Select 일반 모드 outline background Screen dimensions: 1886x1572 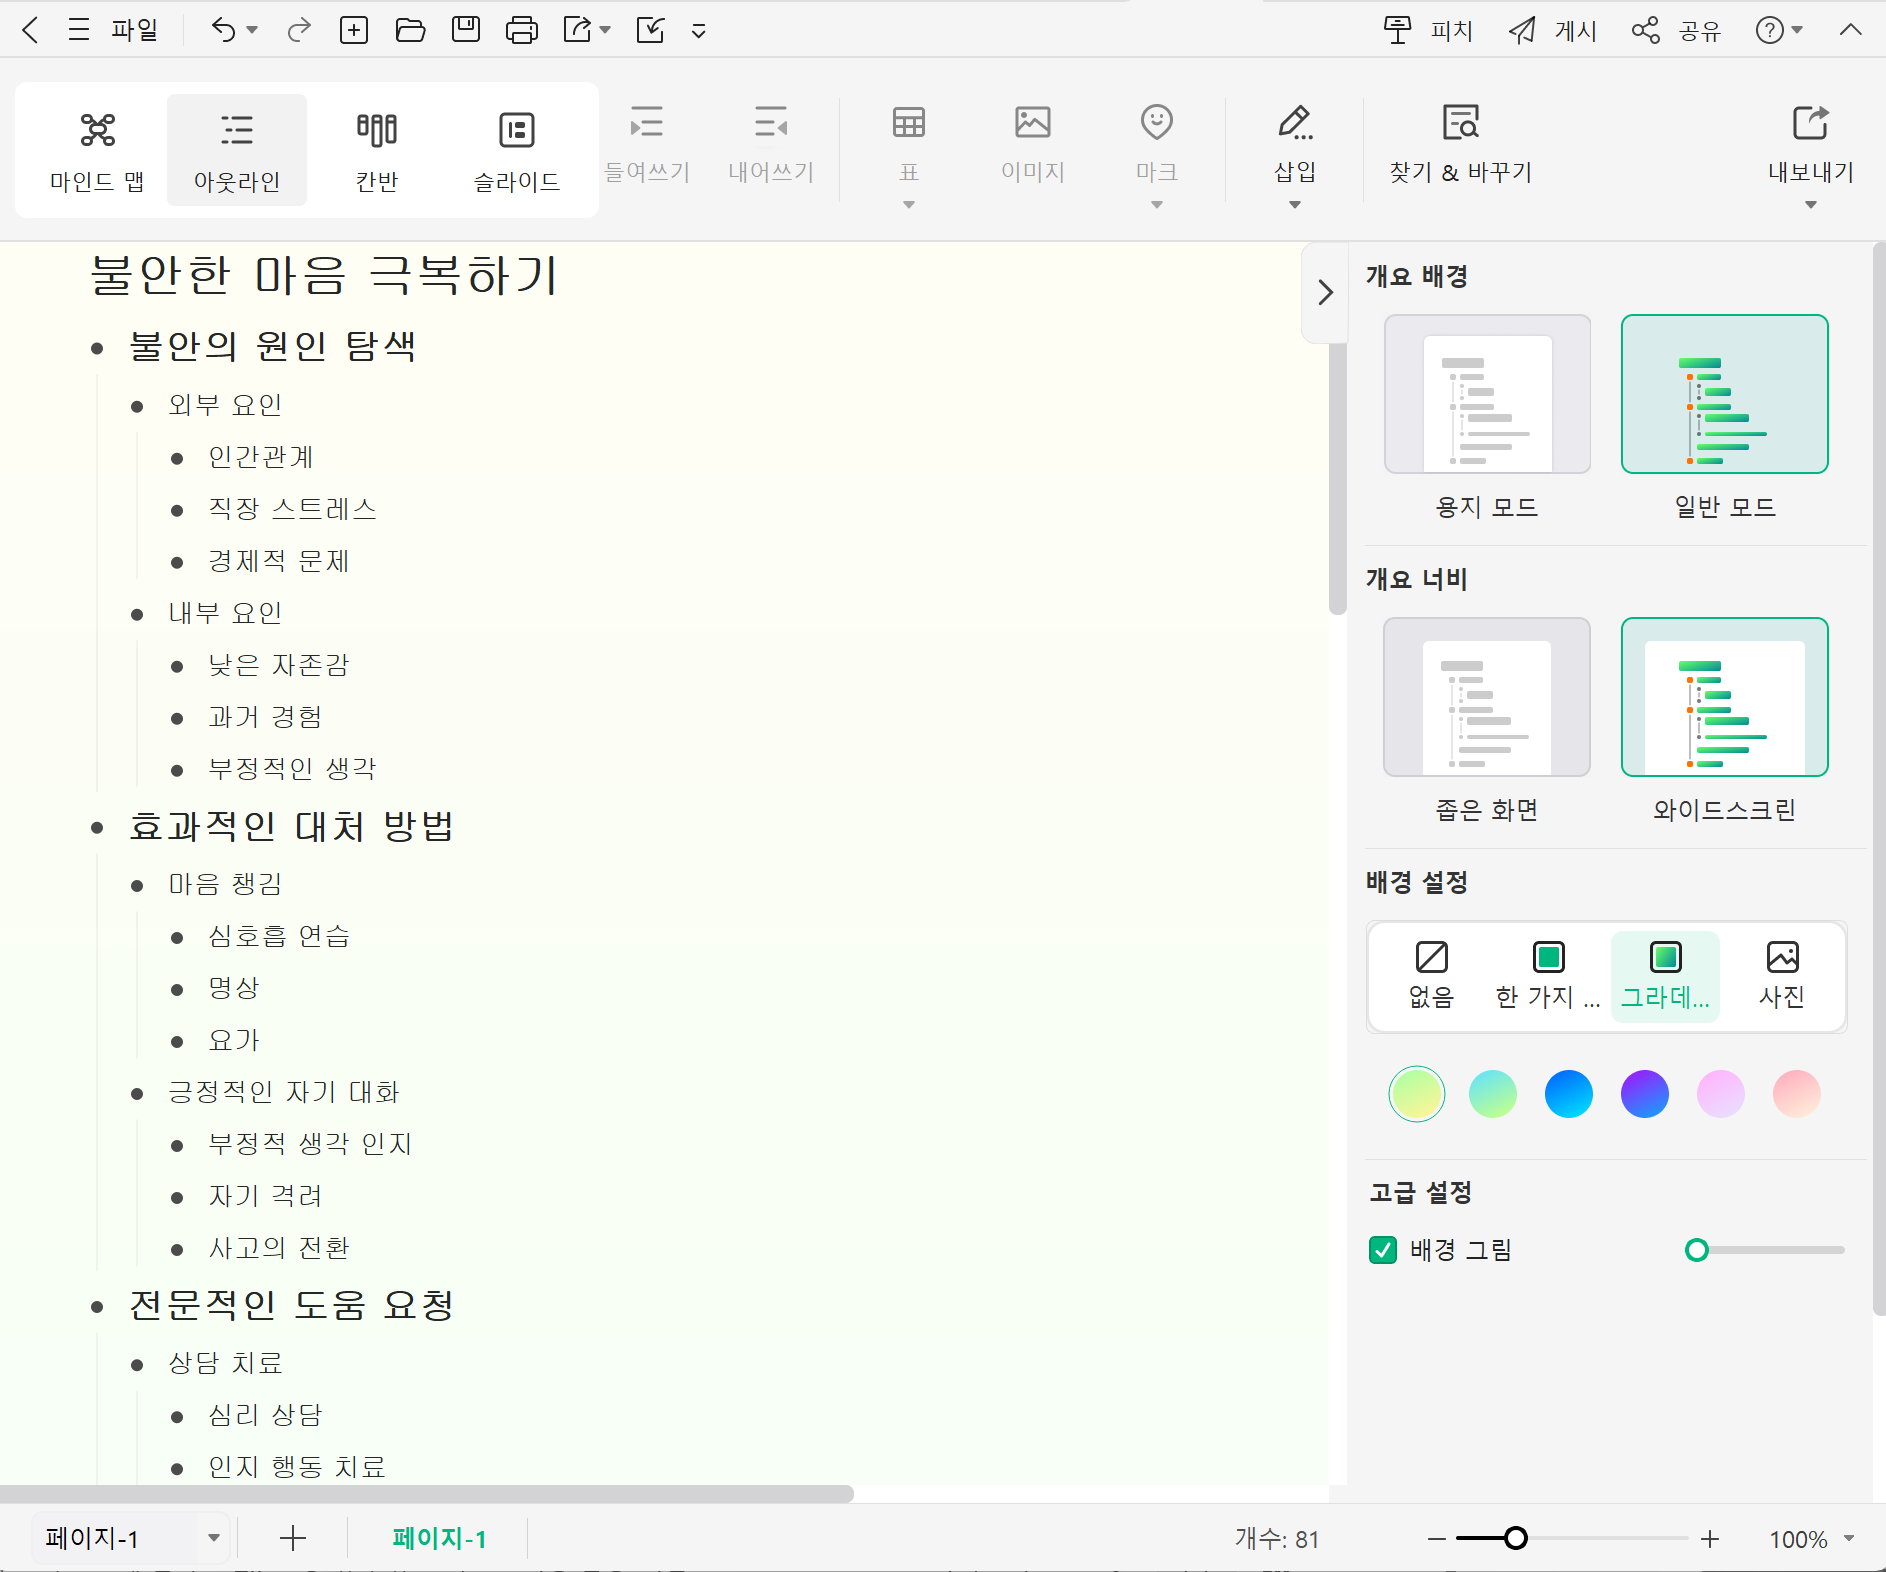click(1725, 394)
